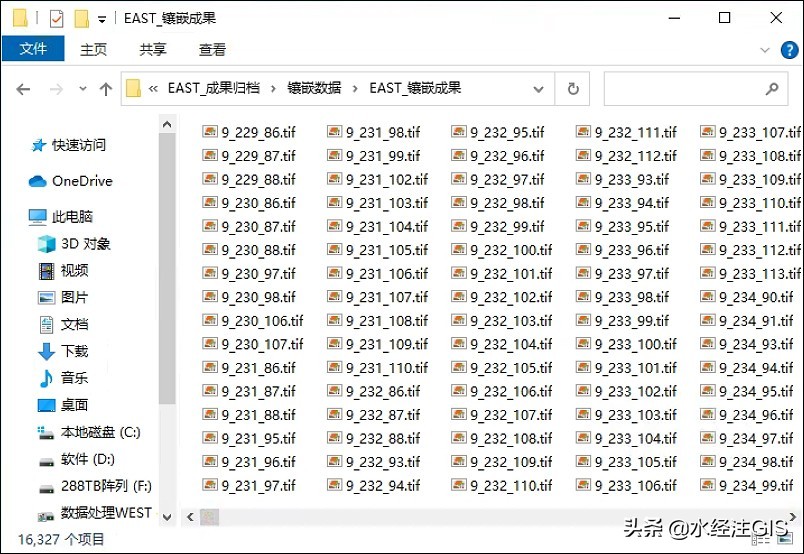The height and width of the screenshot is (554, 804).
Task: Expand address bar history dropdown
Action: [x=538, y=89]
